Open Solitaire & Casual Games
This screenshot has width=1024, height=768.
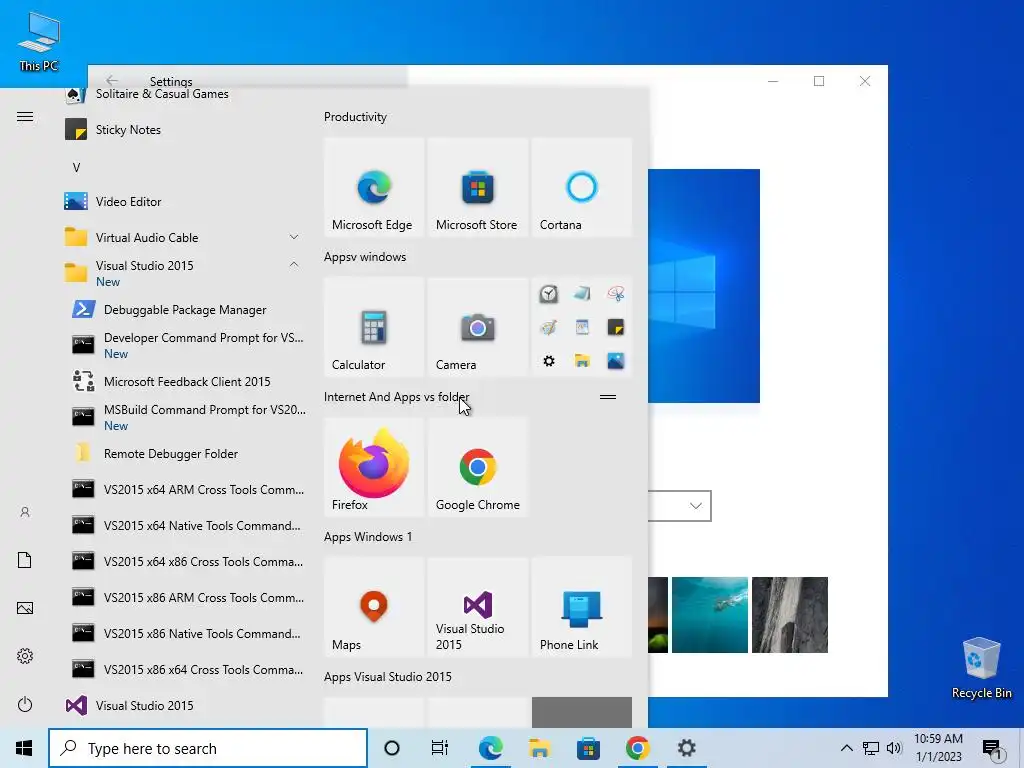[185, 95]
